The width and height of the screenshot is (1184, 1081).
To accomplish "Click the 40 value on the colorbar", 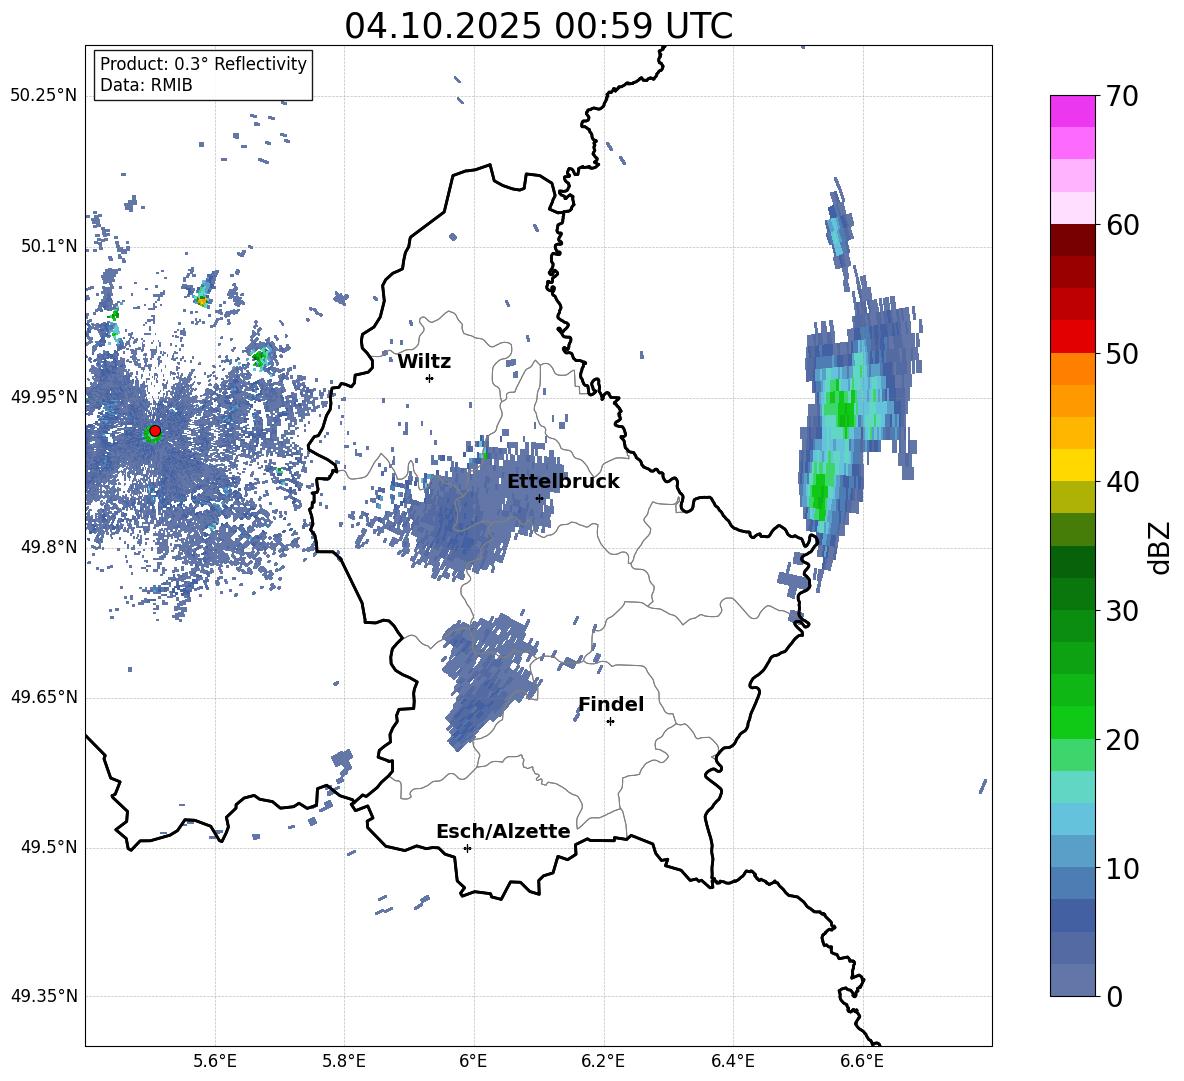I will [1123, 482].
